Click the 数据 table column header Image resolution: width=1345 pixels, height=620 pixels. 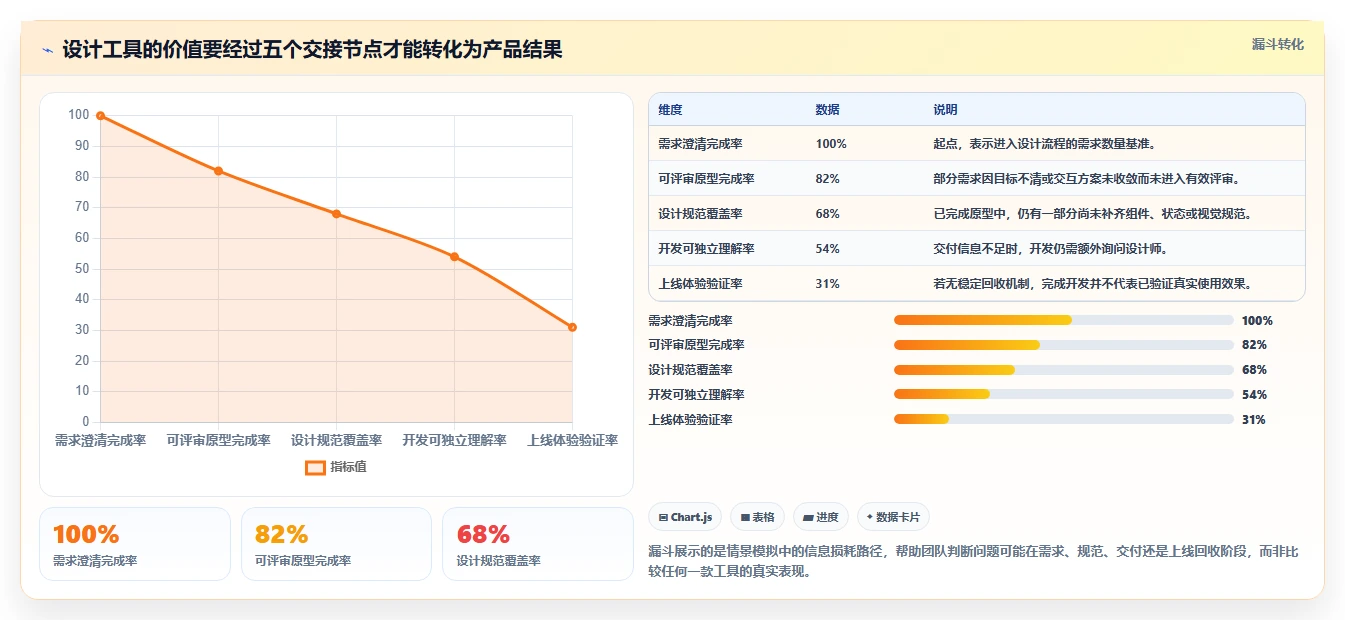click(827, 110)
